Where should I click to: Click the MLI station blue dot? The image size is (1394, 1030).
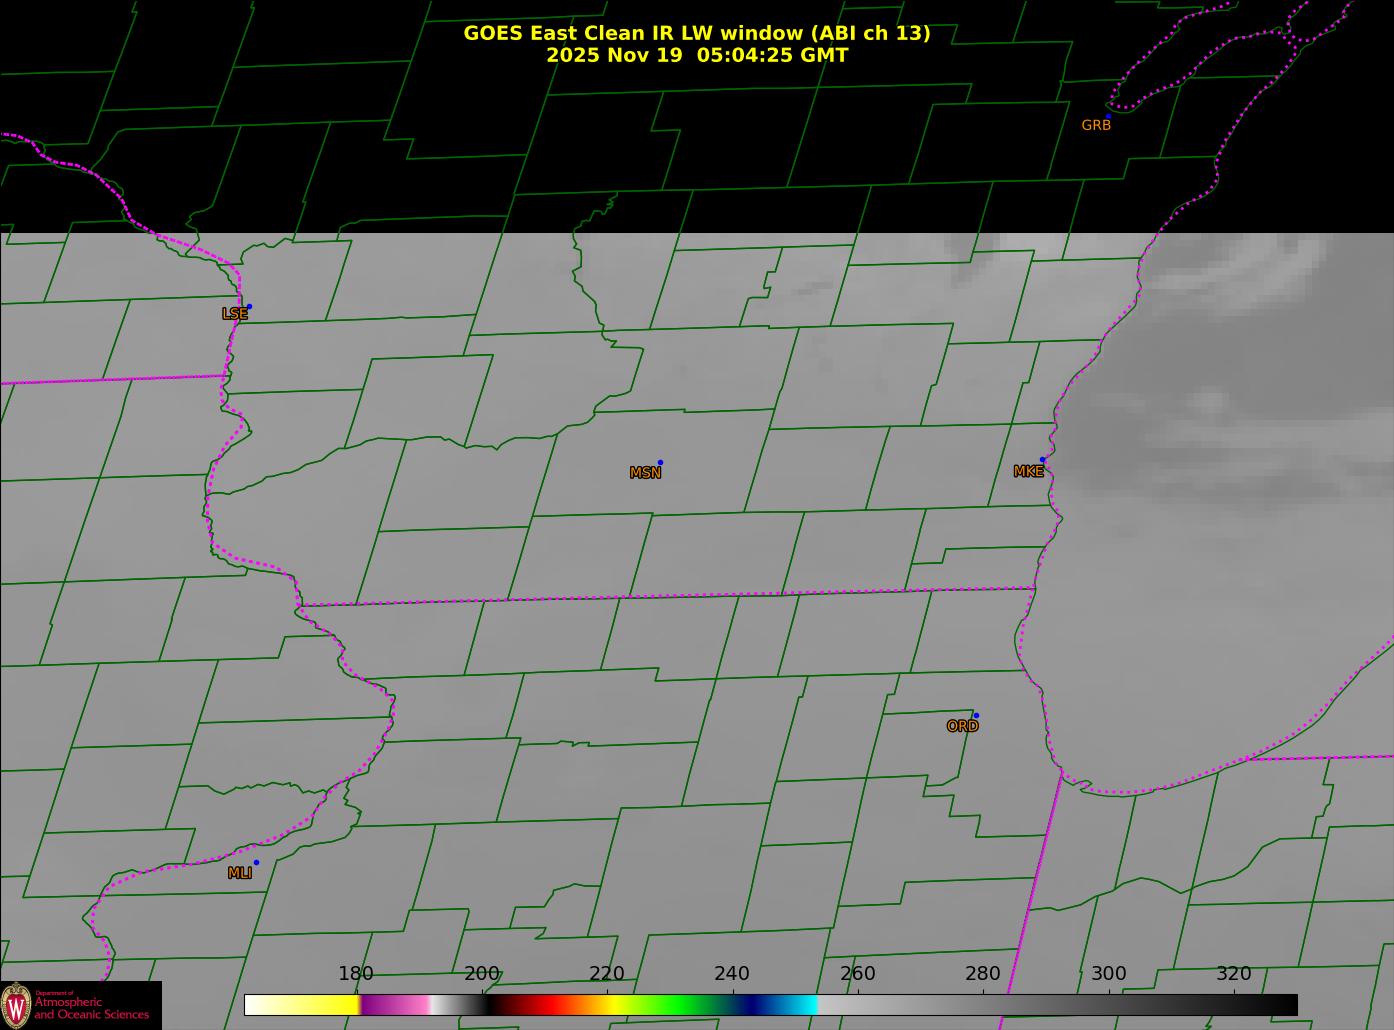256,863
